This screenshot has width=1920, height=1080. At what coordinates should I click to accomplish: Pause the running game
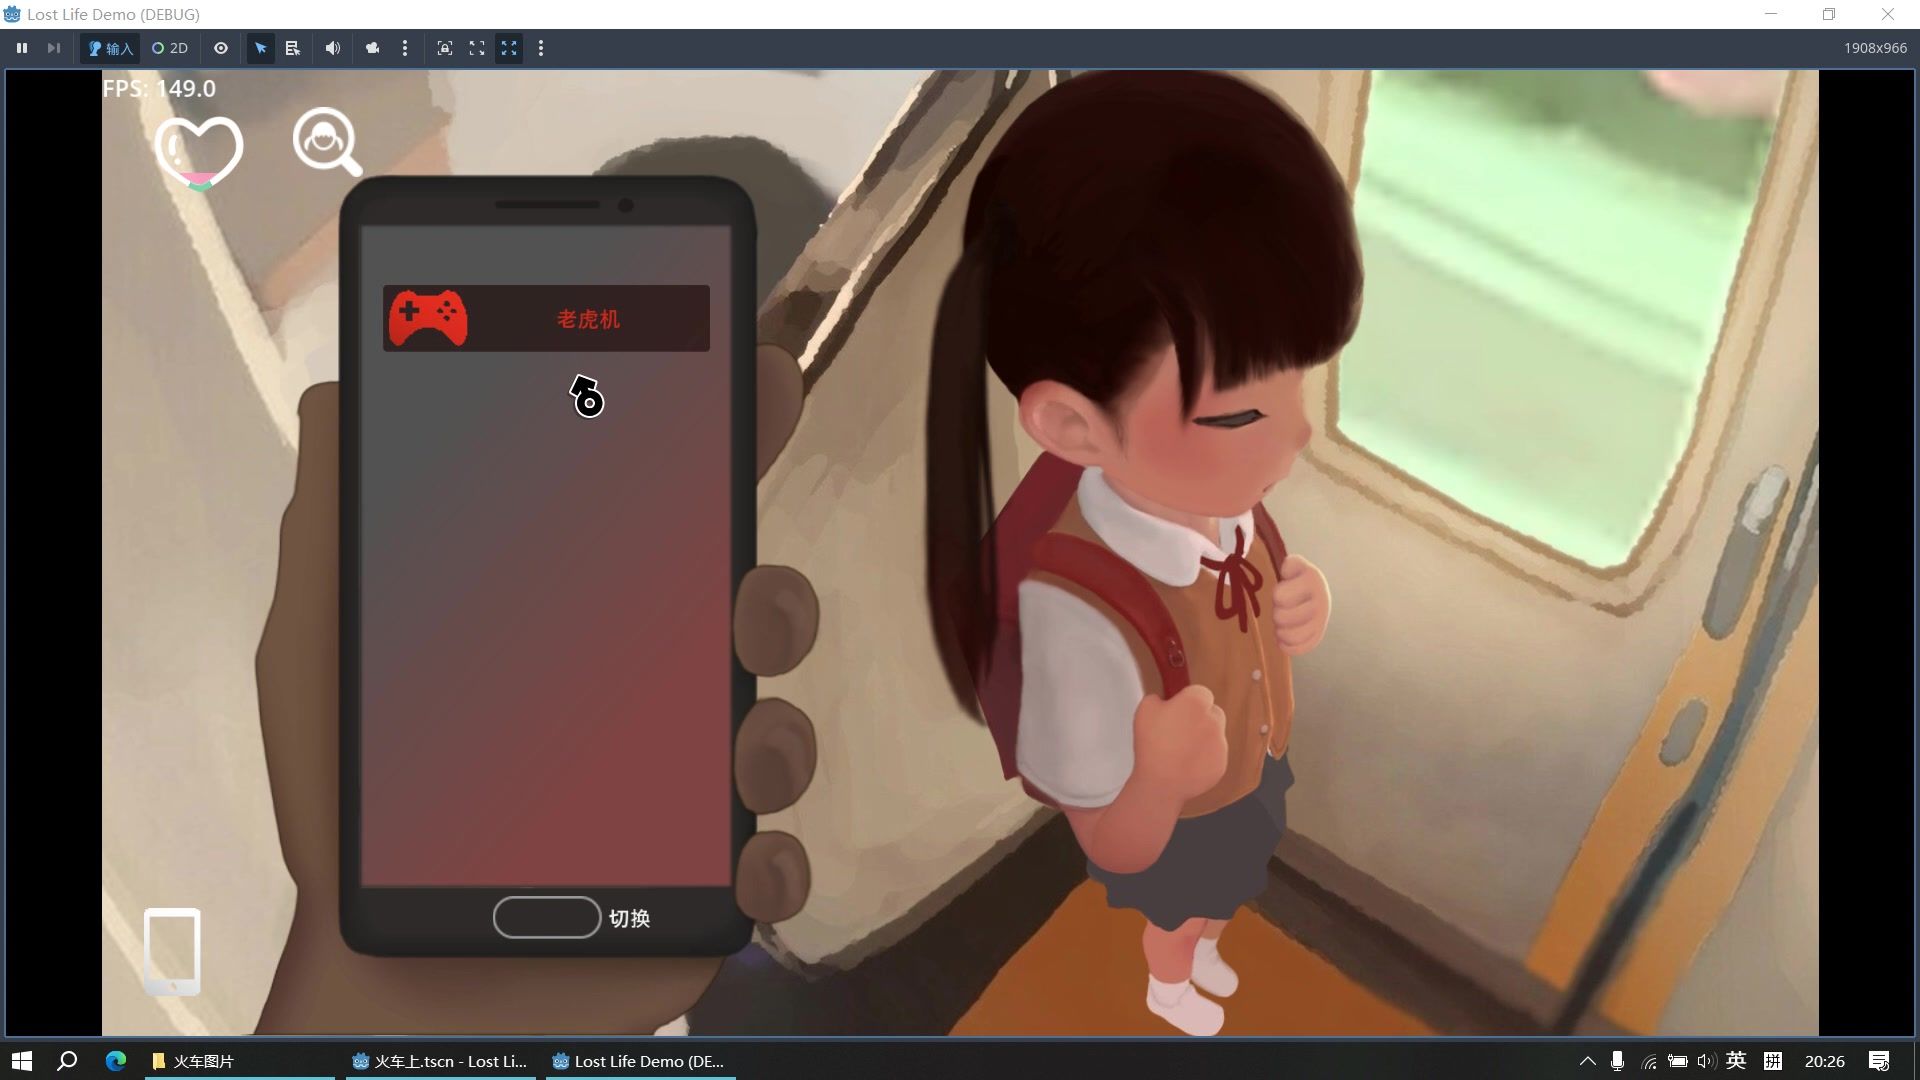(x=21, y=48)
